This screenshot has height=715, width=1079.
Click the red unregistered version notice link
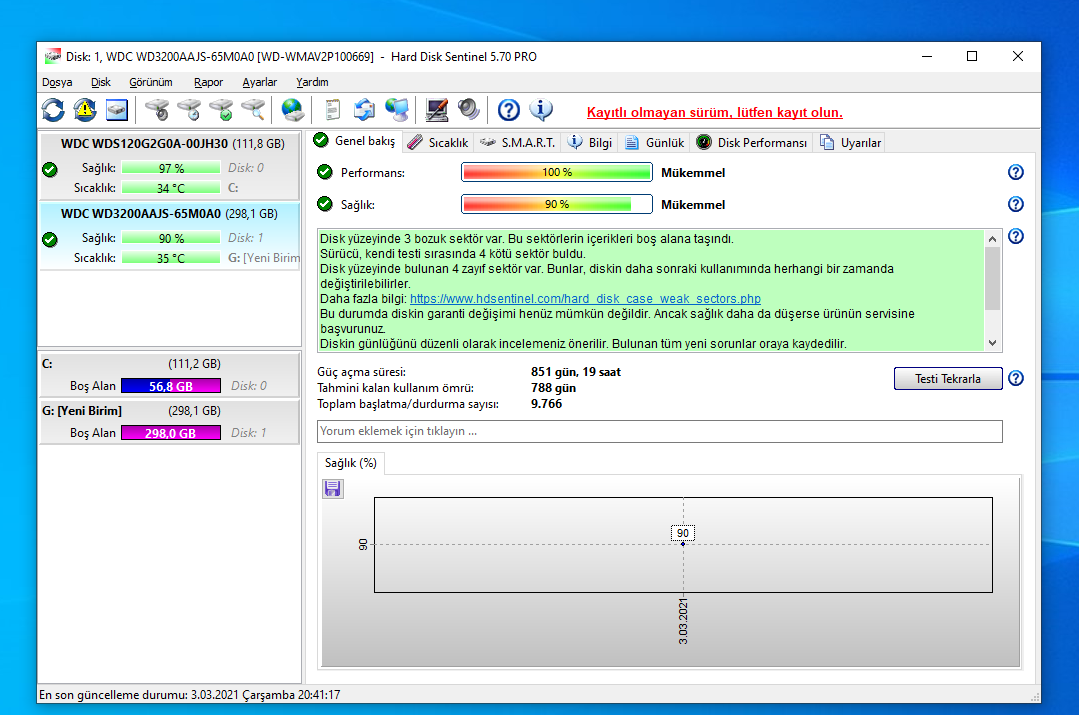714,112
